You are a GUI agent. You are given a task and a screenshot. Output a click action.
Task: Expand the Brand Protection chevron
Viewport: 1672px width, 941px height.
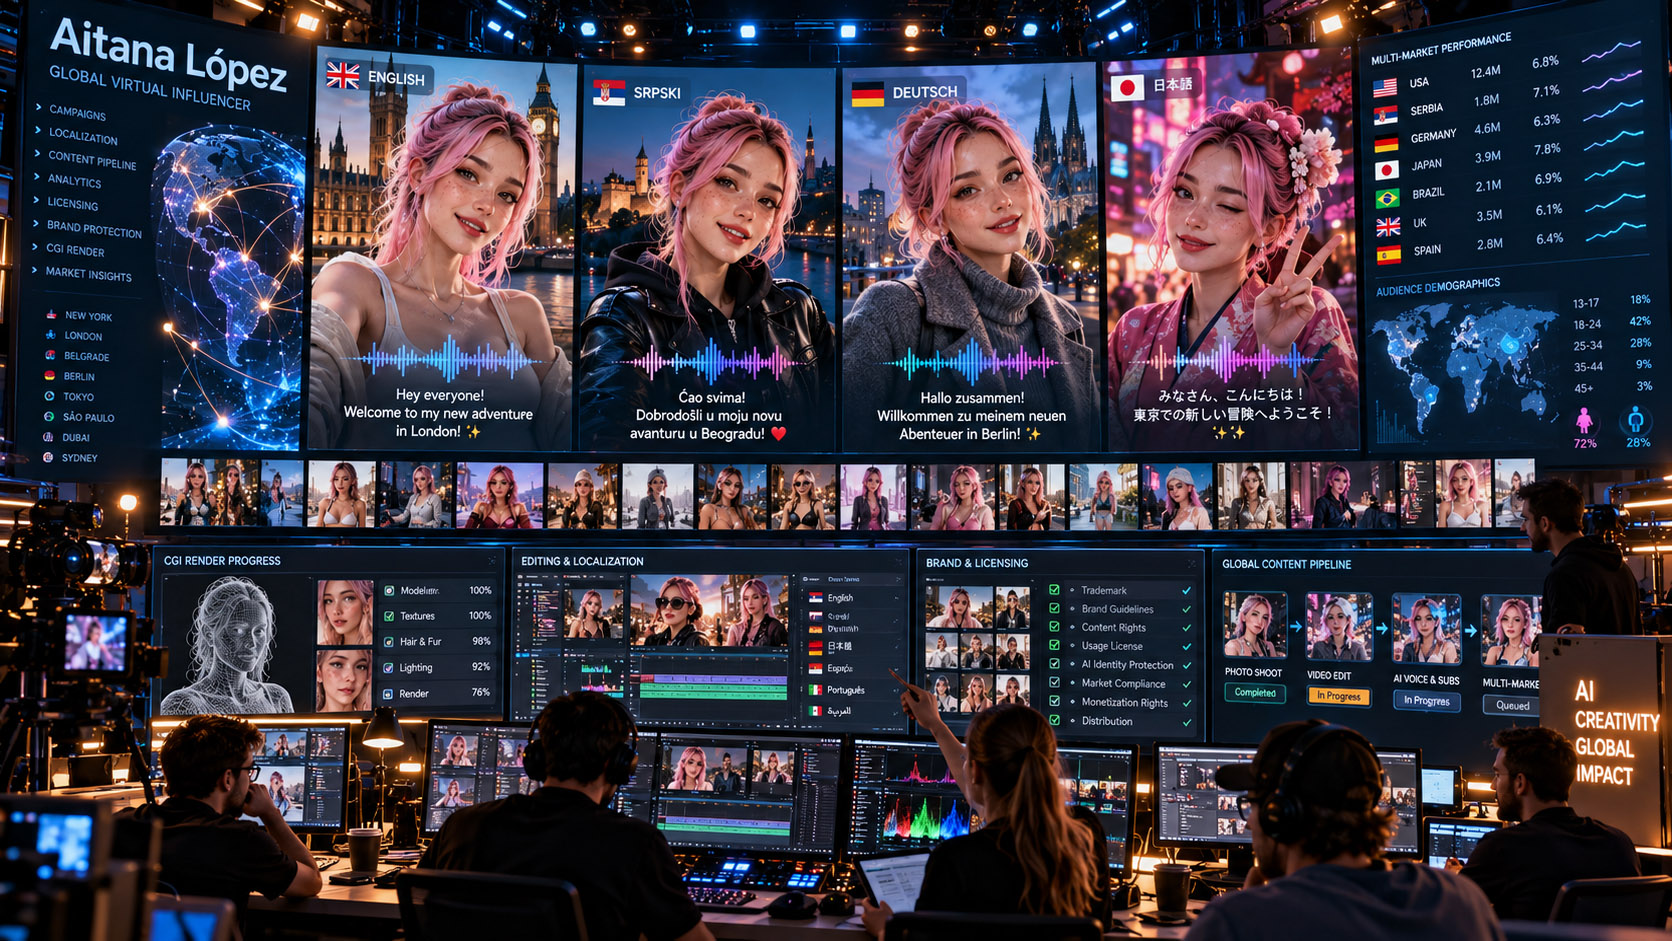pos(36,224)
